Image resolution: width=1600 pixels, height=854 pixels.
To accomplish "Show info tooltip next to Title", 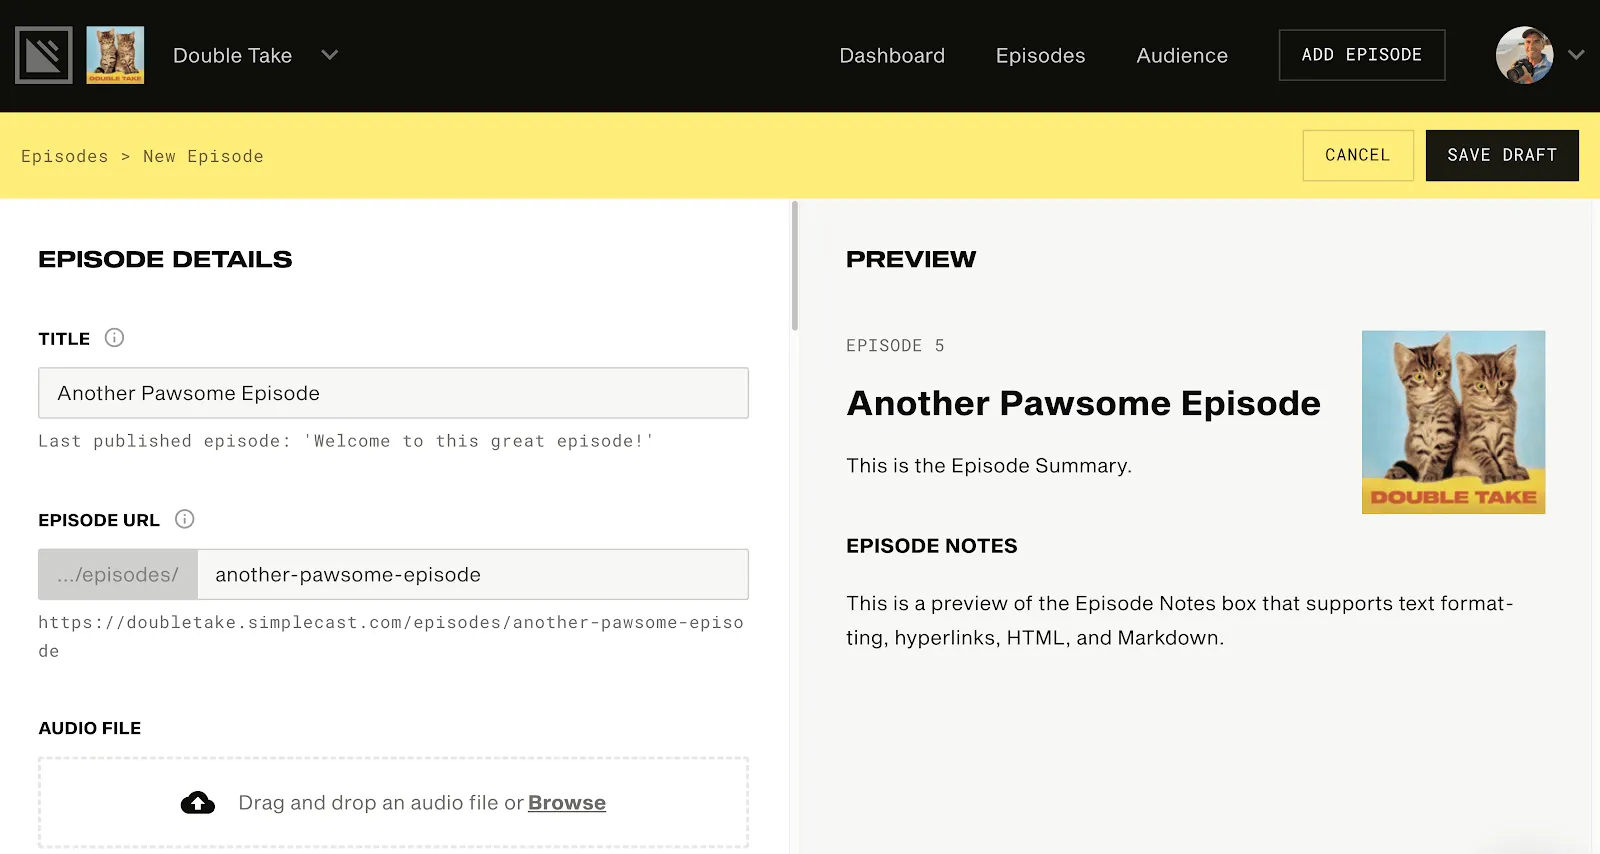I will 114,338.
